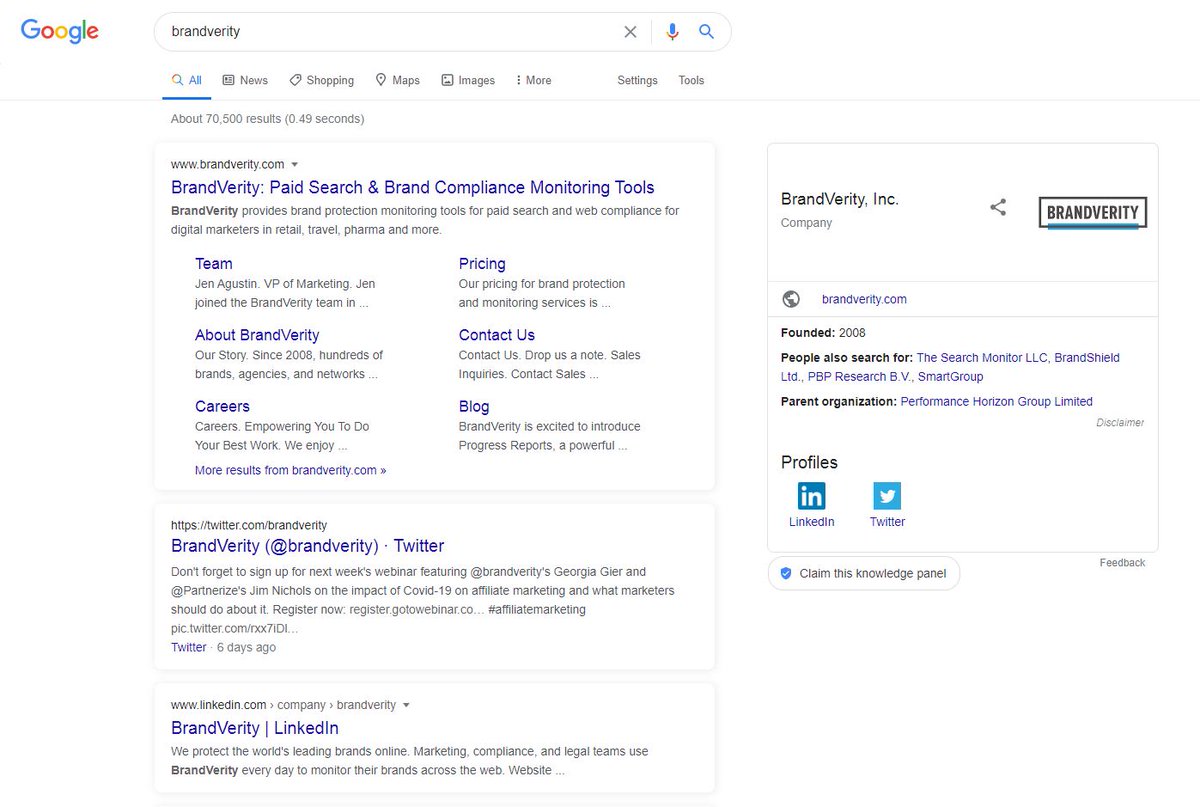Click the BrandVerity, Inc. panel heading

[840, 199]
